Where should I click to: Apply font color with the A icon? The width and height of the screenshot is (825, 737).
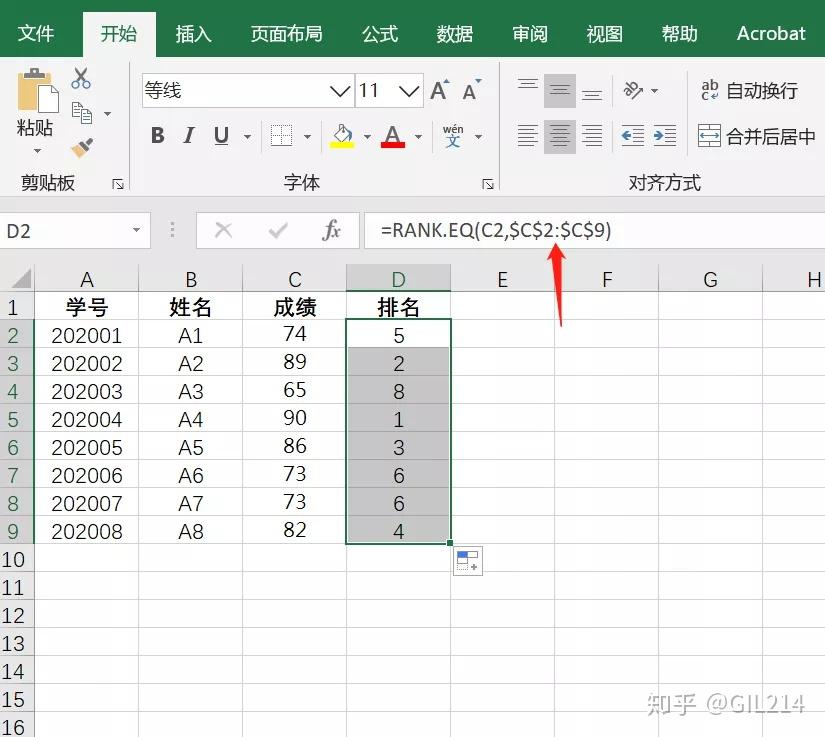(392, 131)
